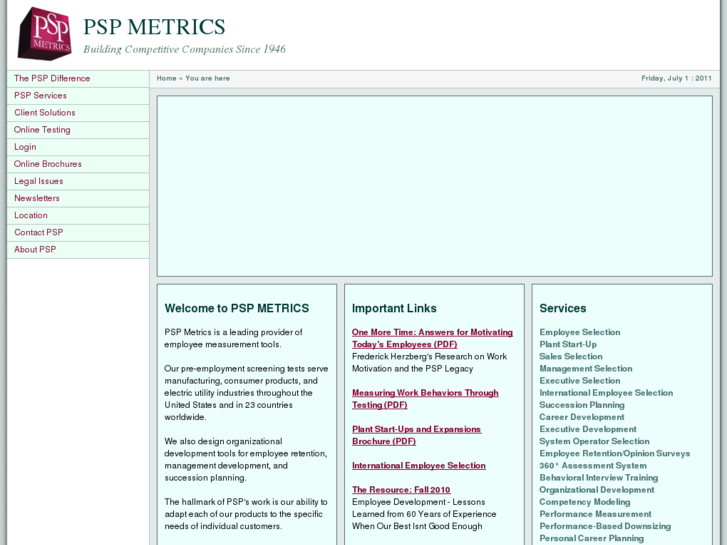Open Employee Retention/Opinion Surveys service
Screen dimensions: 727x545
point(614,453)
